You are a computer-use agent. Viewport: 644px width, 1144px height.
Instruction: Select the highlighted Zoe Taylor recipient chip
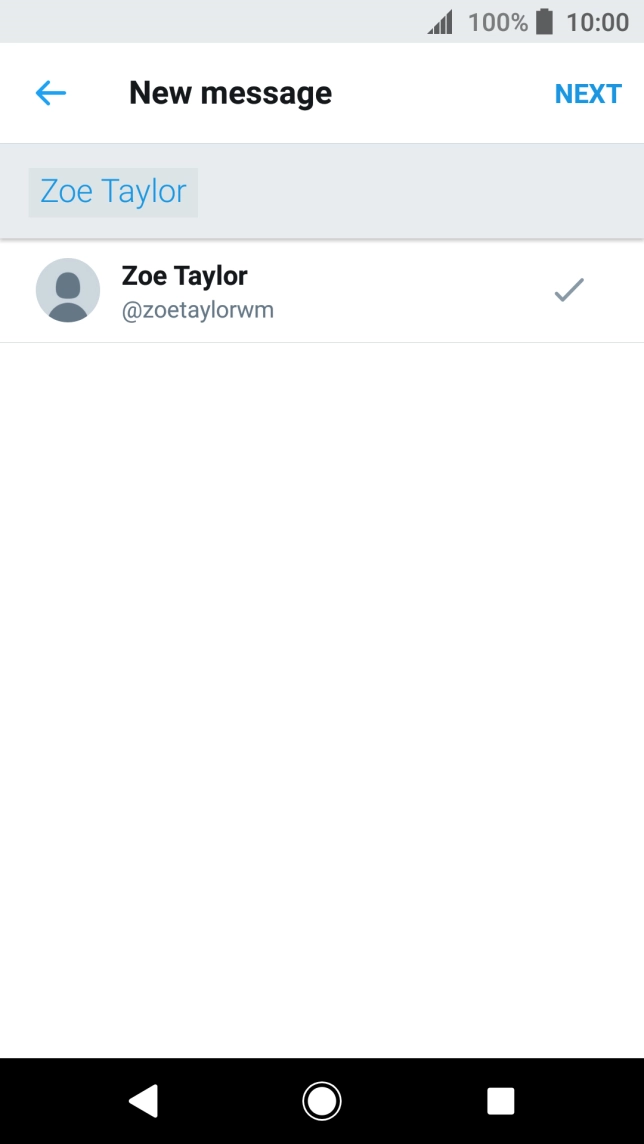click(x=113, y=192)
